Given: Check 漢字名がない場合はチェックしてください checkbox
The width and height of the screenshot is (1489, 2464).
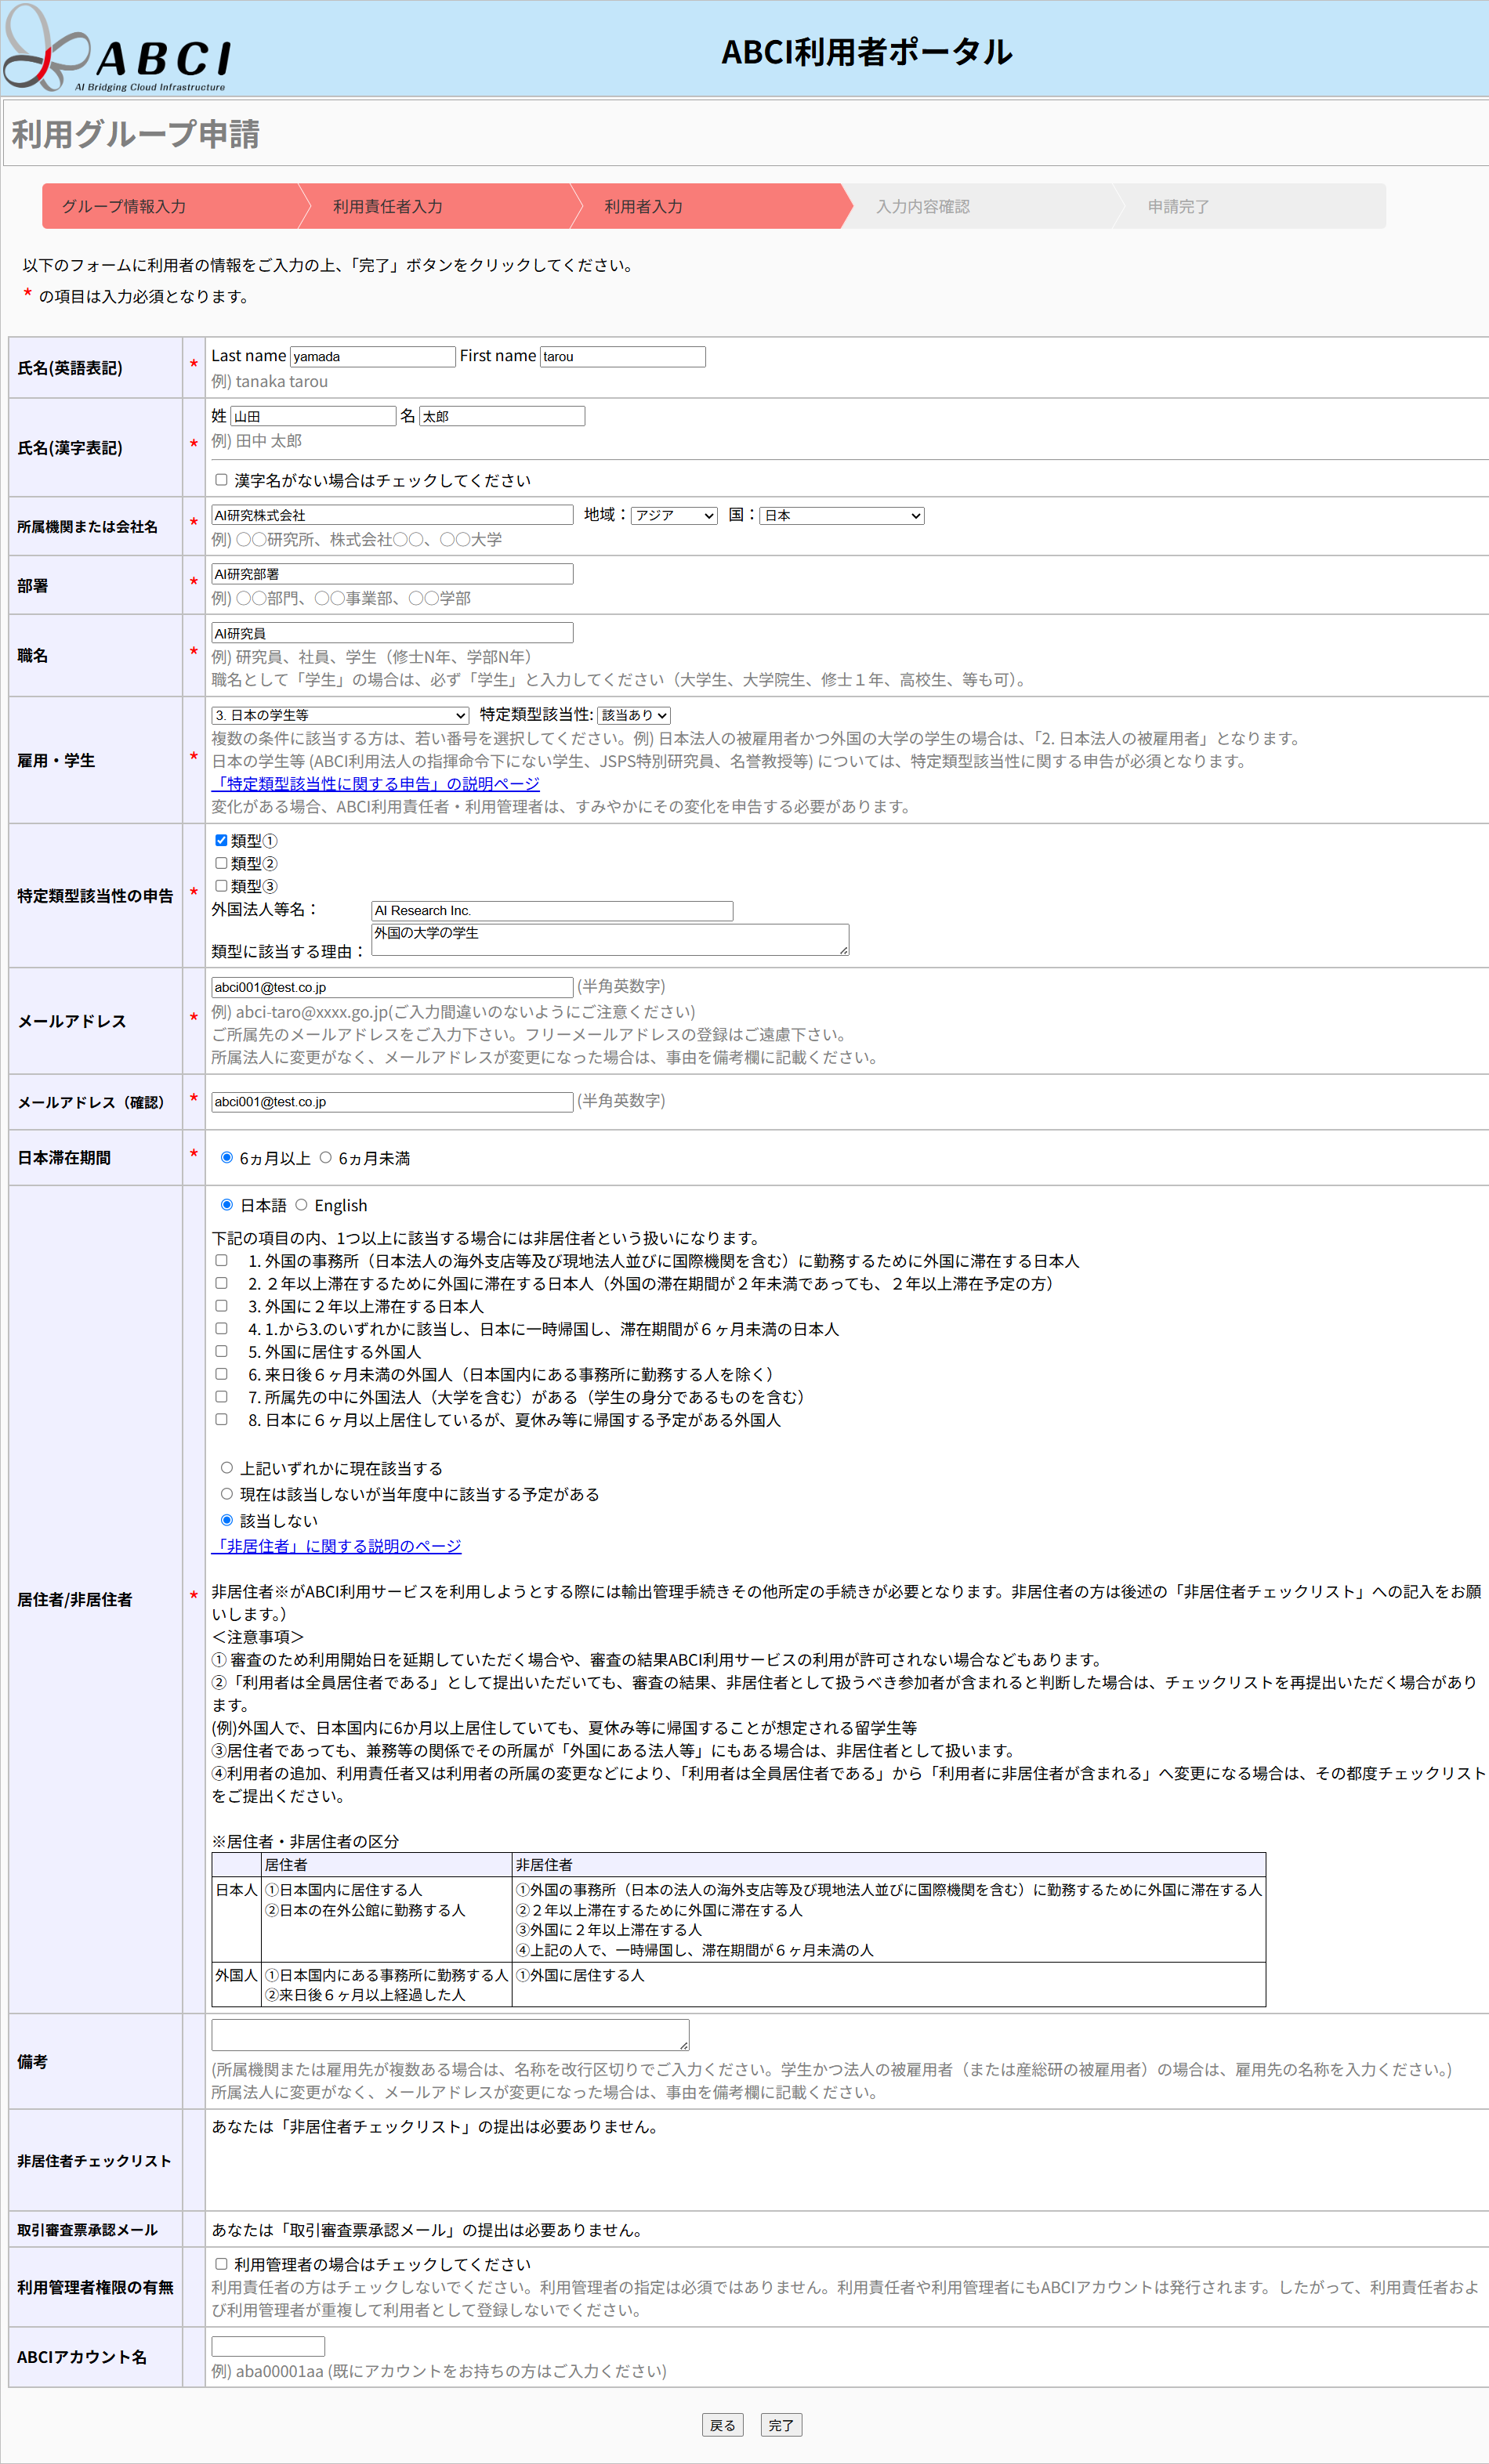Looking at the screenshot, I should pyautogui.click(x=221, y=480).
